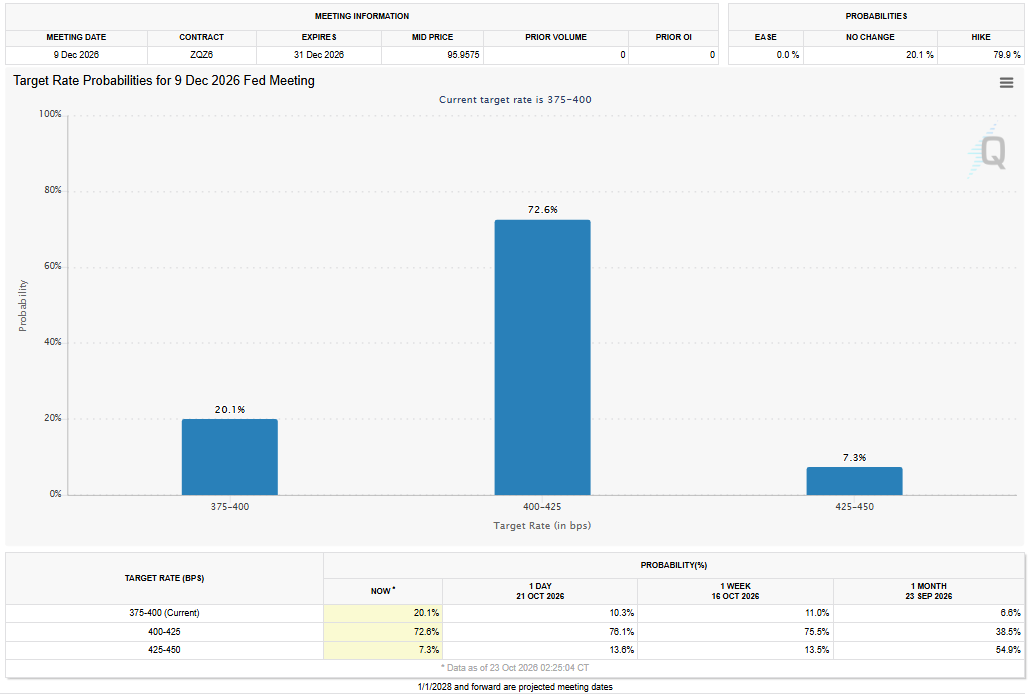Click the Target Rate (in bps) axis title
This screenshot has height=699, width=1031.
point(542,525)
